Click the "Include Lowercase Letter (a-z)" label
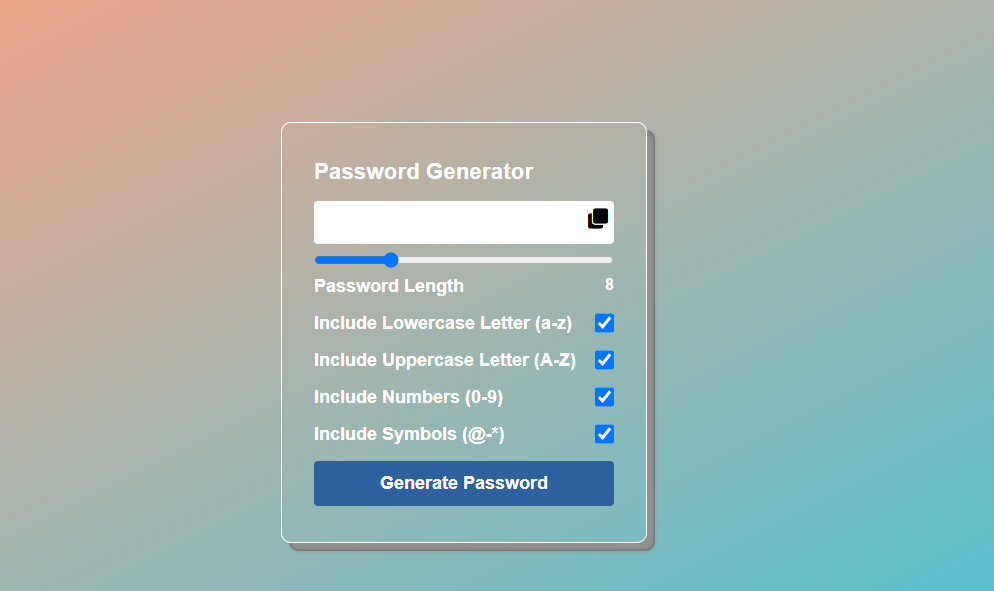This screenshot has height=591, width=994. 443,323
